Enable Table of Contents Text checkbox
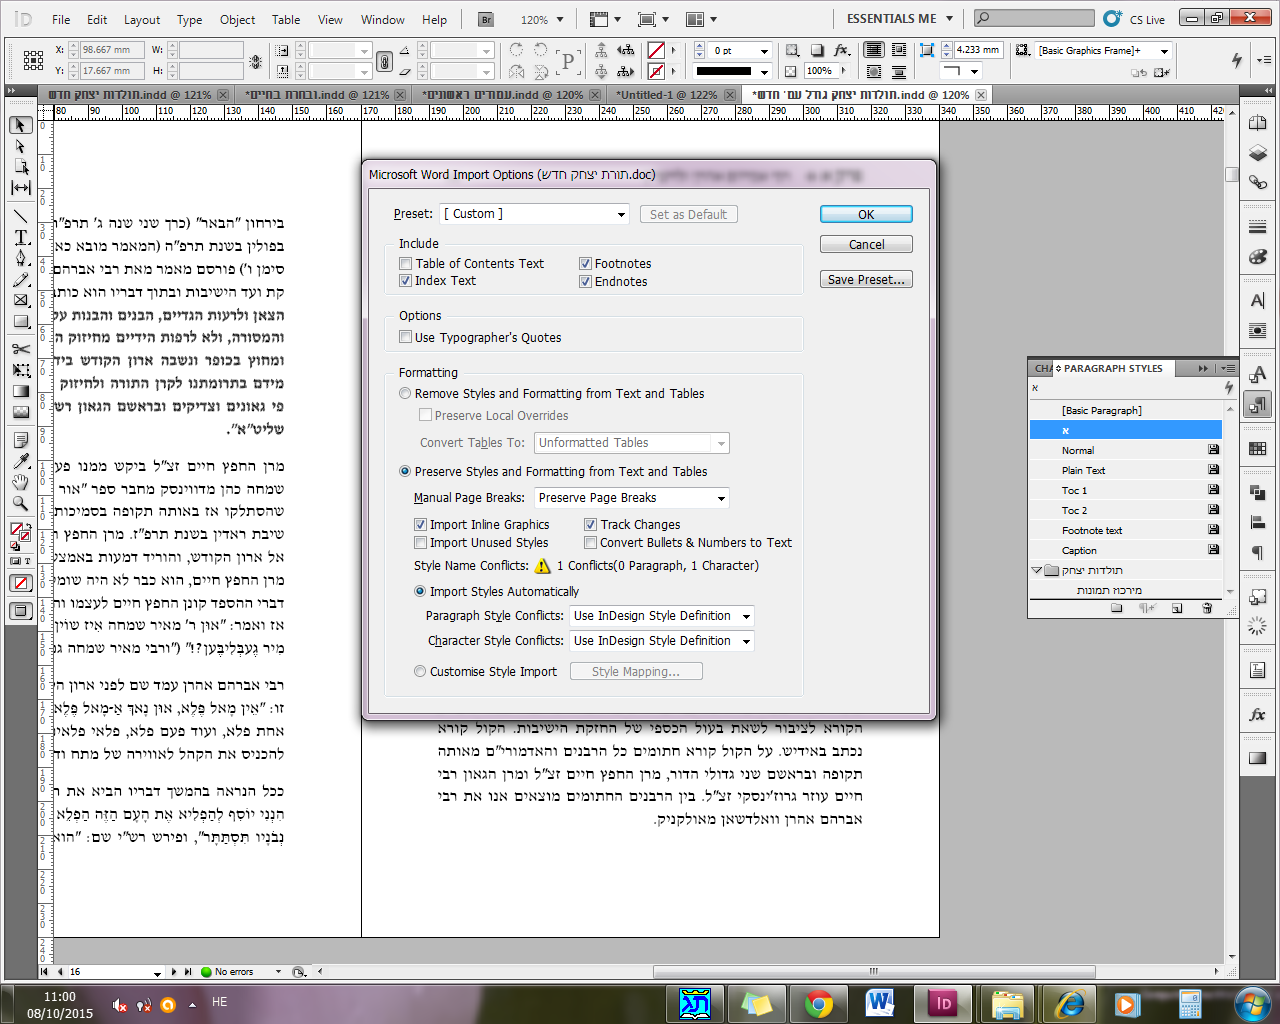 [x=406, y=264]
